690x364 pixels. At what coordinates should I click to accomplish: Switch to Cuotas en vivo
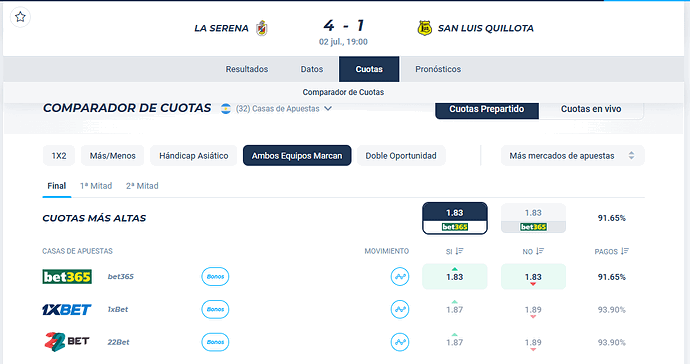point(591,109)
